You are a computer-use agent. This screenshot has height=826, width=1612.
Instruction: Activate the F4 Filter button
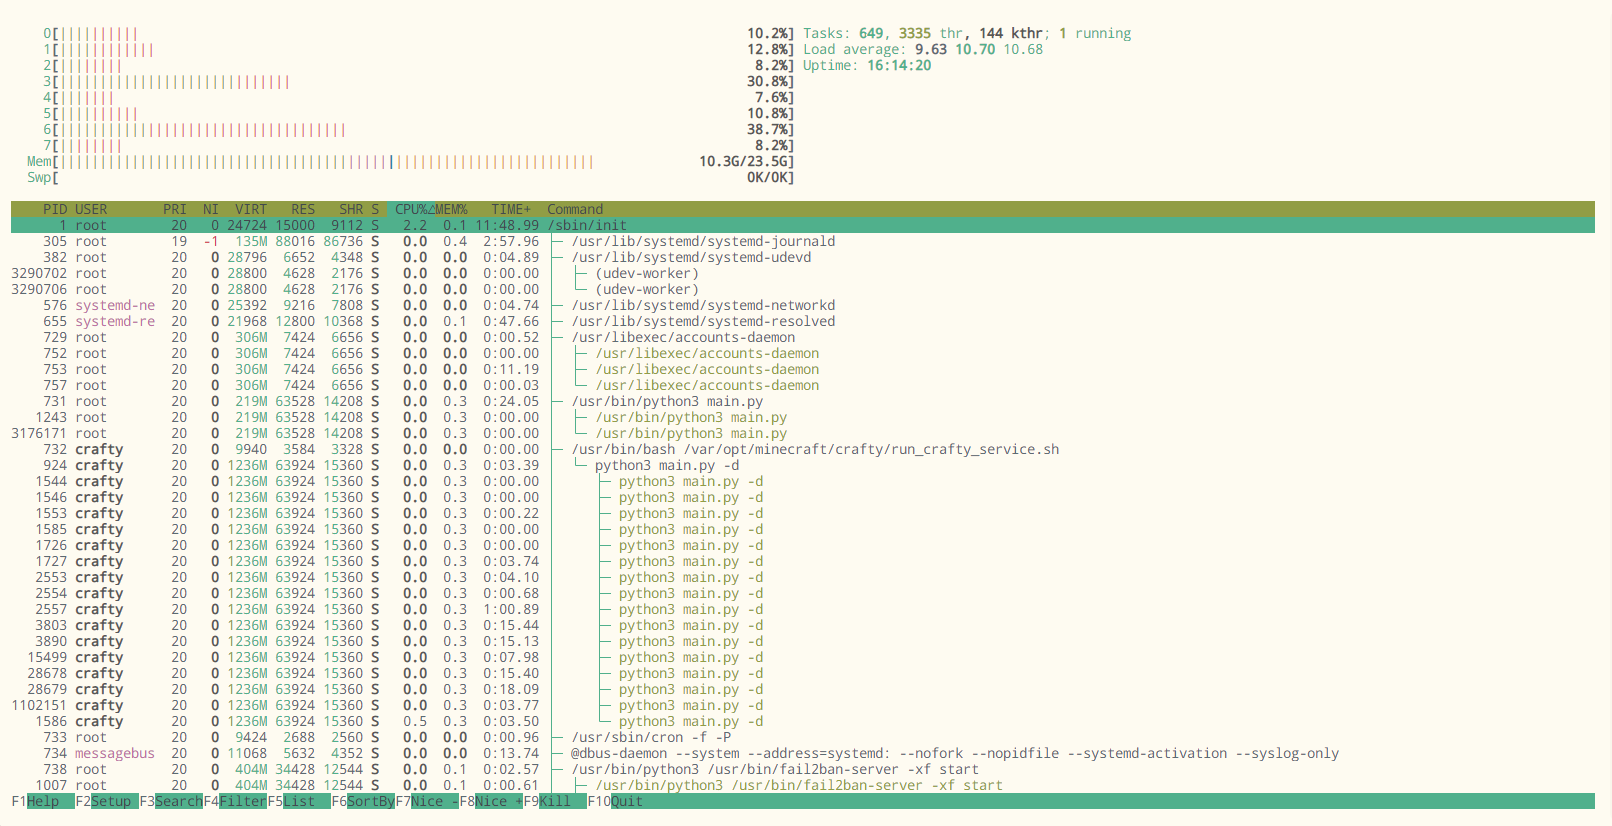[235, 801]
